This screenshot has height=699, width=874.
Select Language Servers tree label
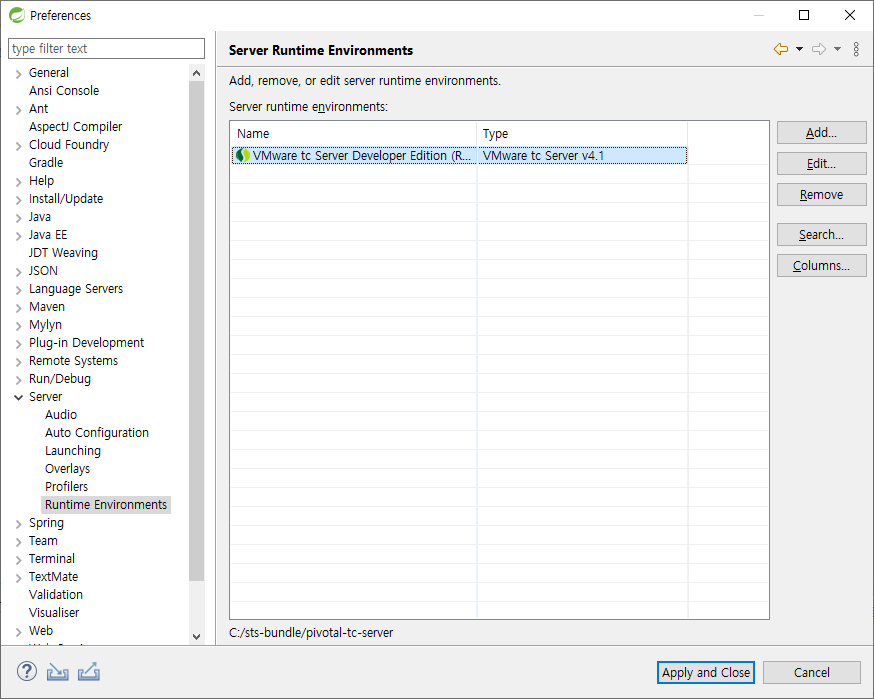(x=76, y=289)
